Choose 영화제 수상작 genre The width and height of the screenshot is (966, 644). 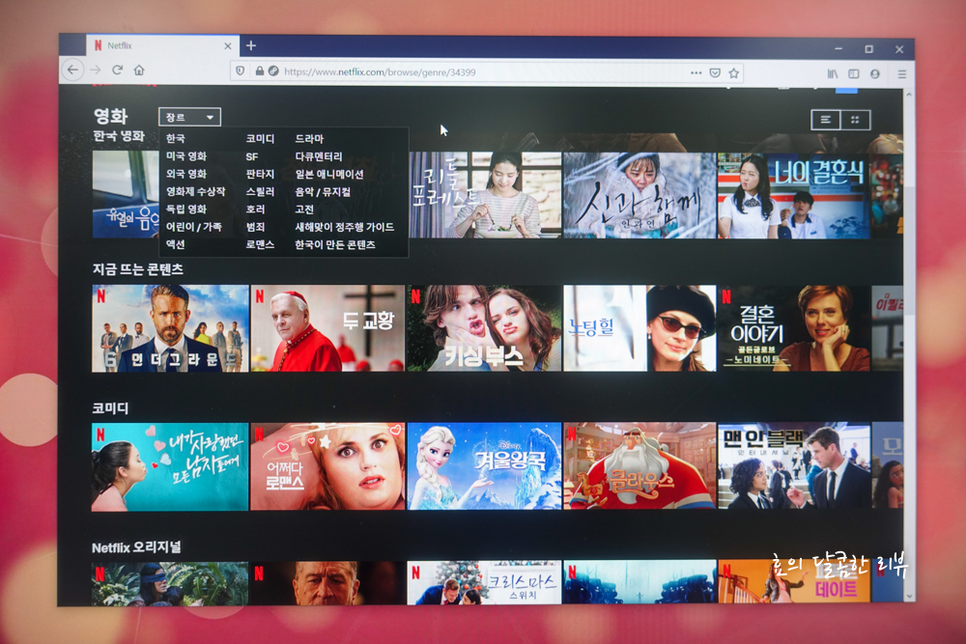195,192
